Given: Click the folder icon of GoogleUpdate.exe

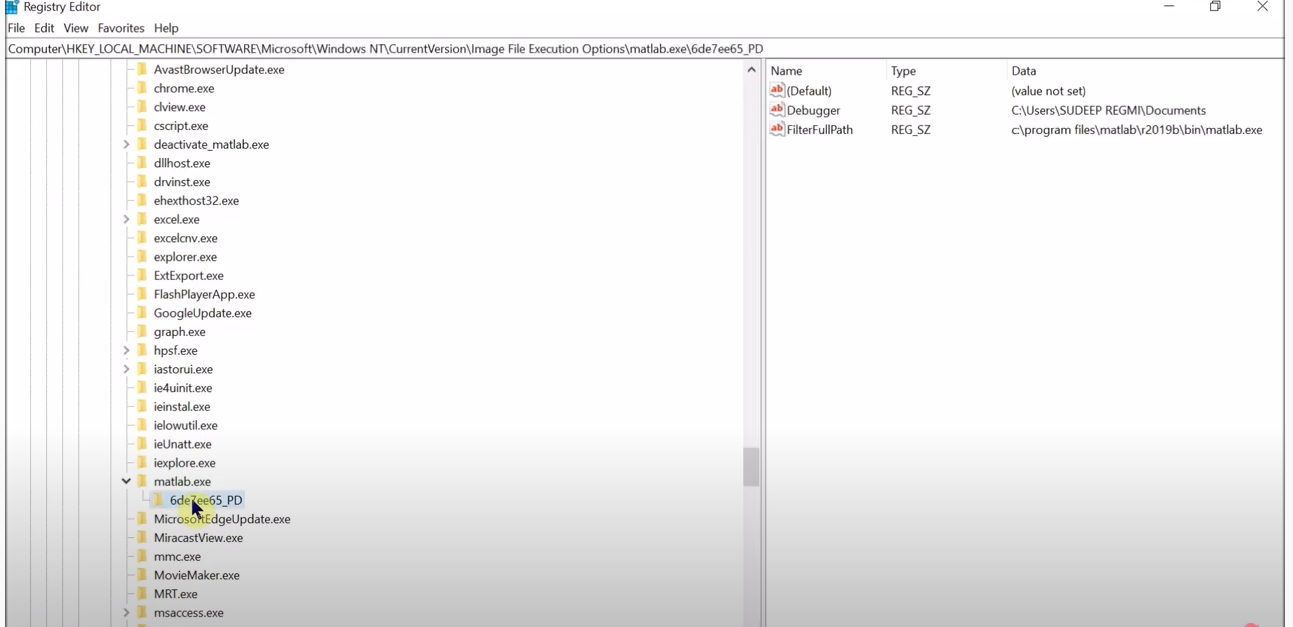Looking at the screenshot, I should pyautogui.click(x=142, y=313).
